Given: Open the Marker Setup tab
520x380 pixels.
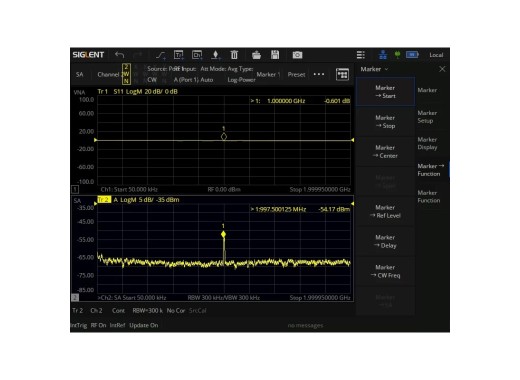Looking at the screenshot, I should click(427, 117).
